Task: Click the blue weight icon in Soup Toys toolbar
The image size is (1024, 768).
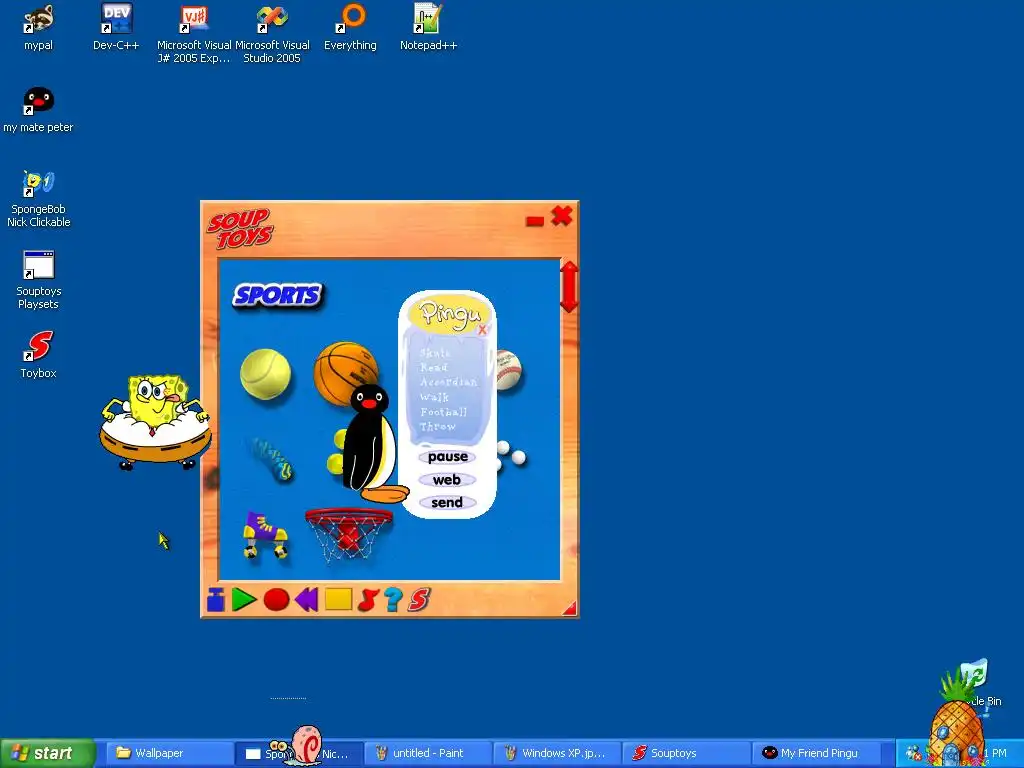Action: click(x=216, y=600)
